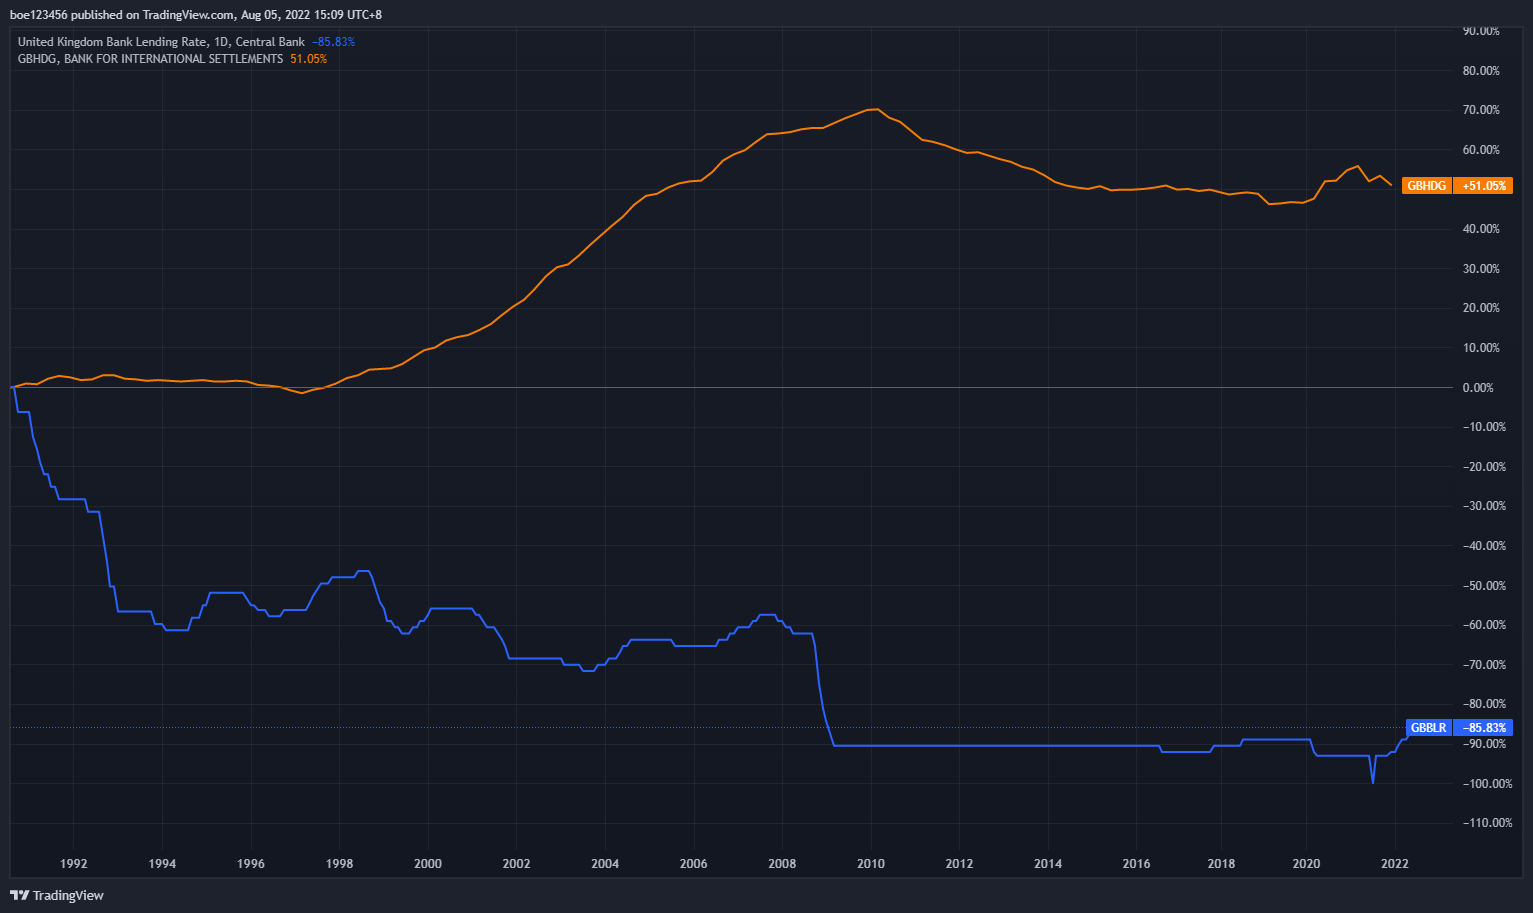This screenshot has height=913, width=1533.
Task: Click the 2000 year label on time axis
Action: click(x=428, y=864)
